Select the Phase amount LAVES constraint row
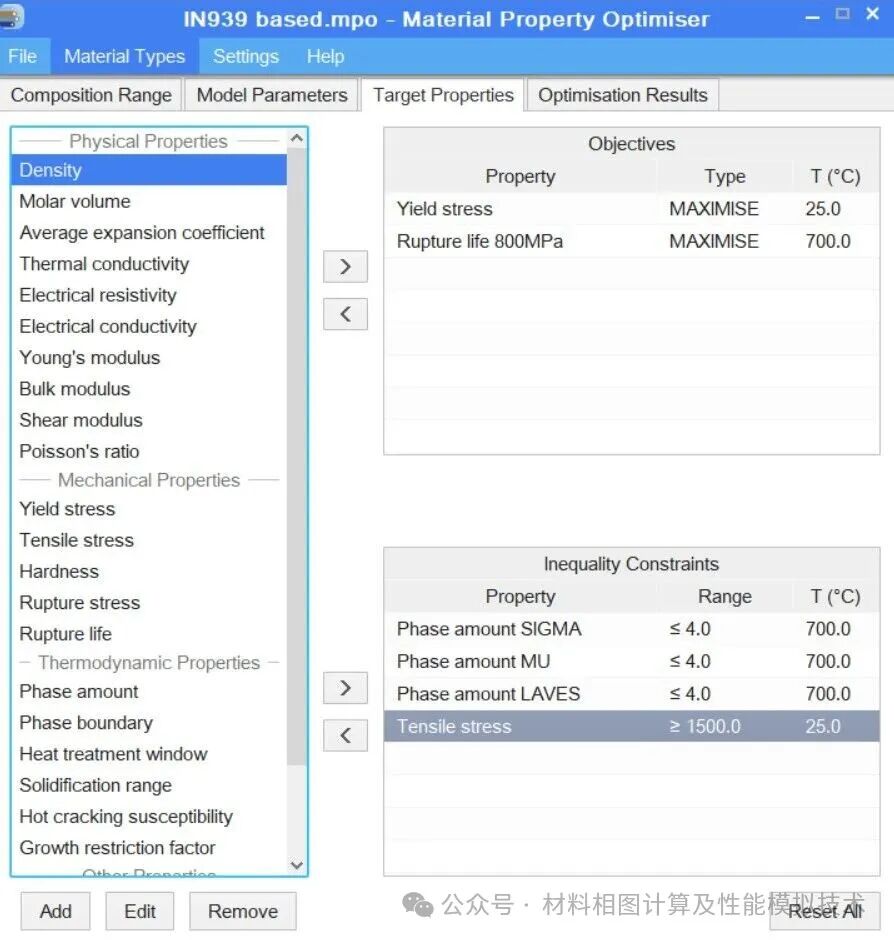The image size is (894, 940). [631, 694]
